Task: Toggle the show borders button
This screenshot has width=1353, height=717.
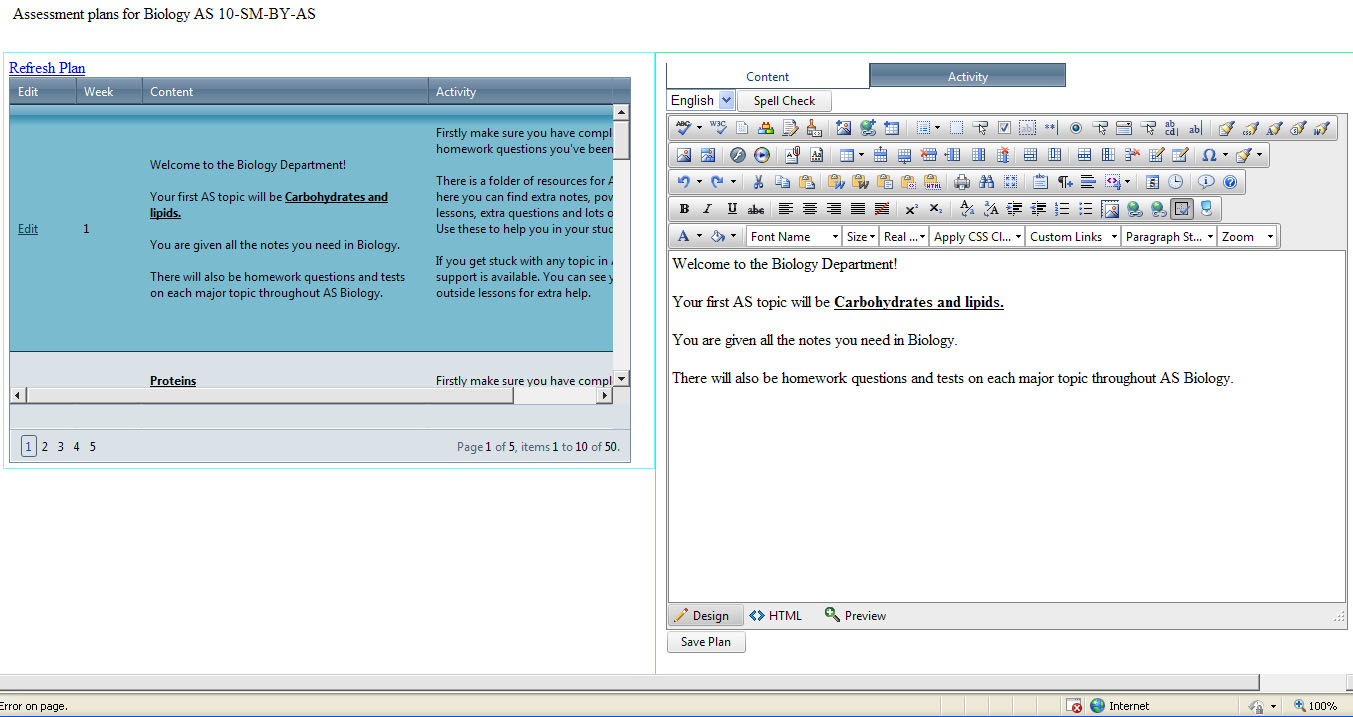Action: point(1182,209)
